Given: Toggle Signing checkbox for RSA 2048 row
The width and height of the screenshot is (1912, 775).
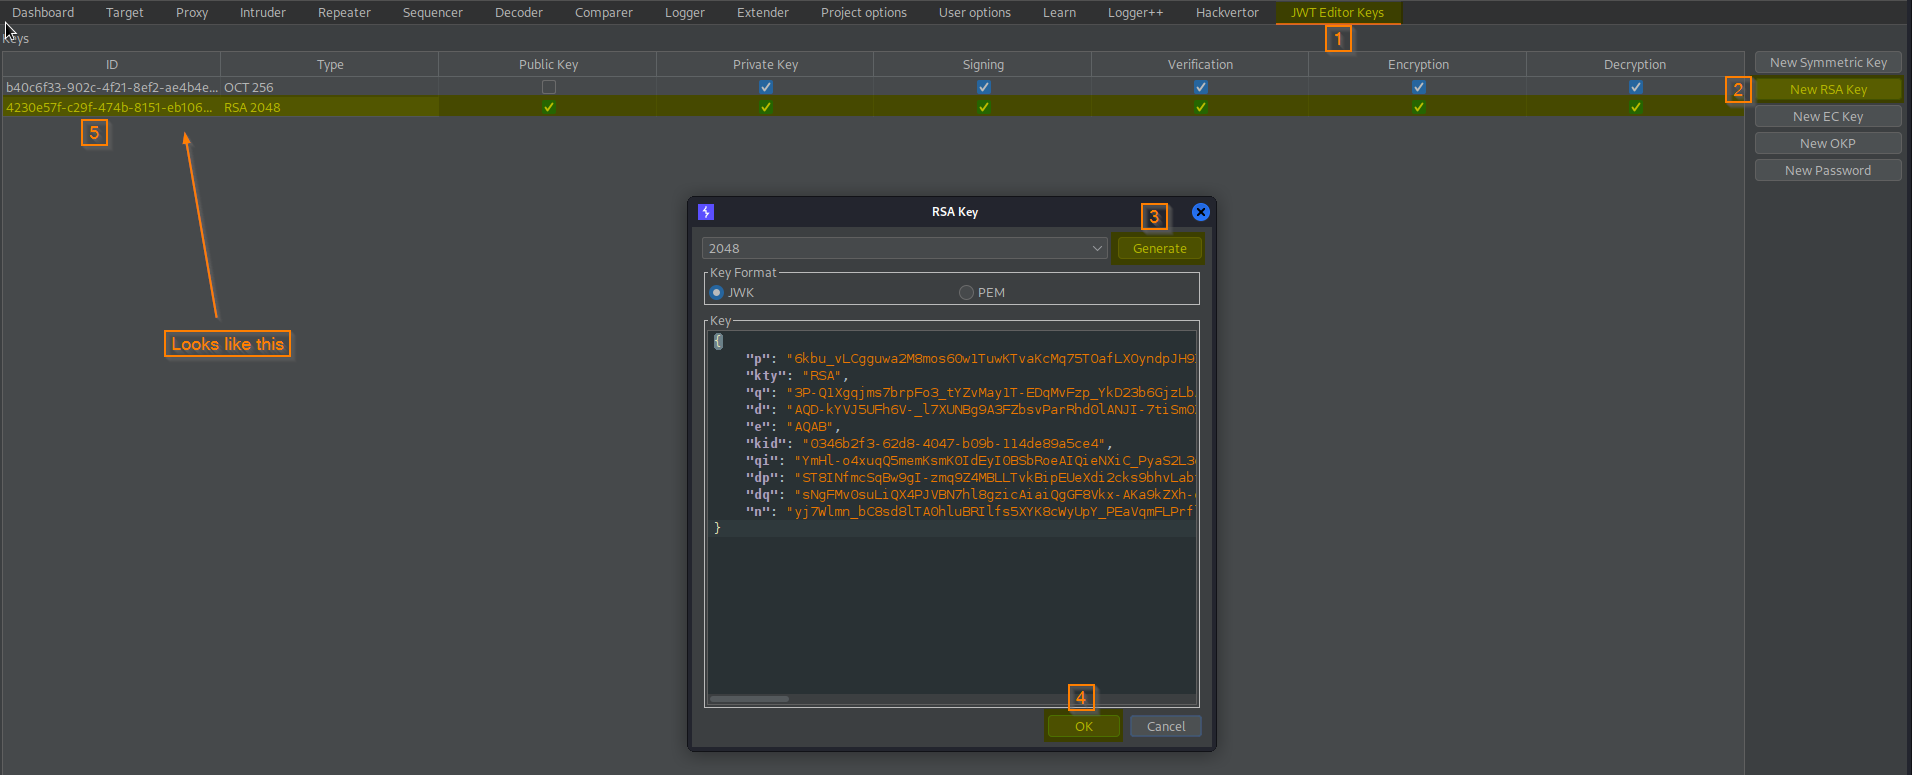Looking at the screenshot, I should click(984, 107).
